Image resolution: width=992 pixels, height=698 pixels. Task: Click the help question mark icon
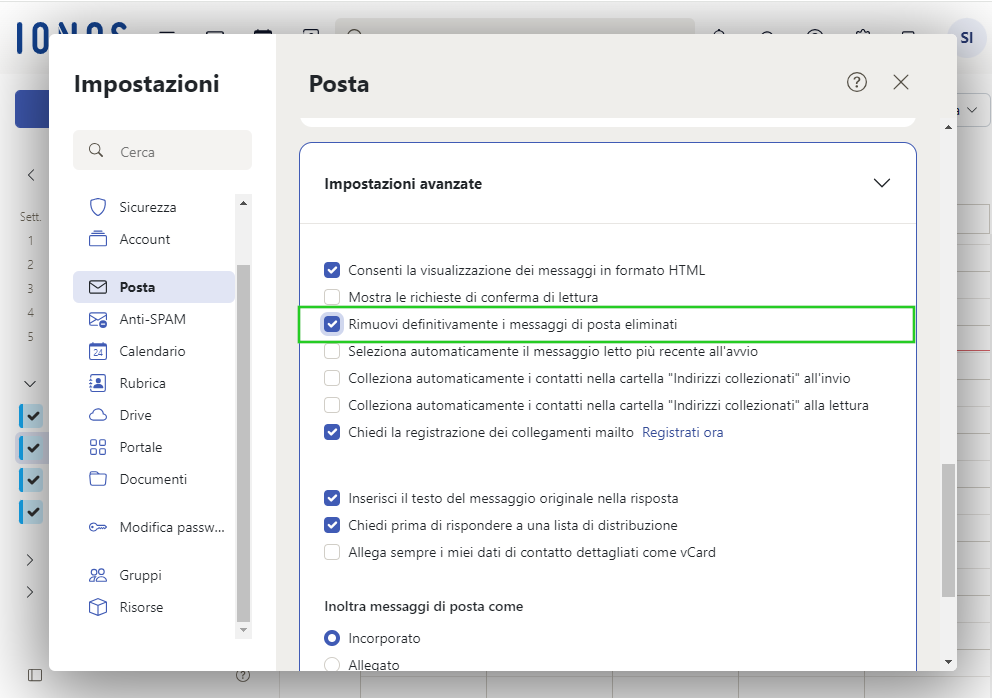[857, 82]
